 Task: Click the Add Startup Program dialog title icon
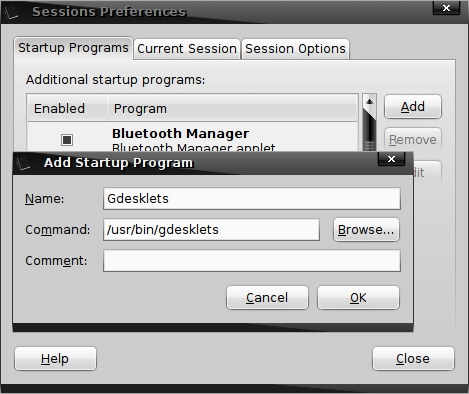[23, 163]
